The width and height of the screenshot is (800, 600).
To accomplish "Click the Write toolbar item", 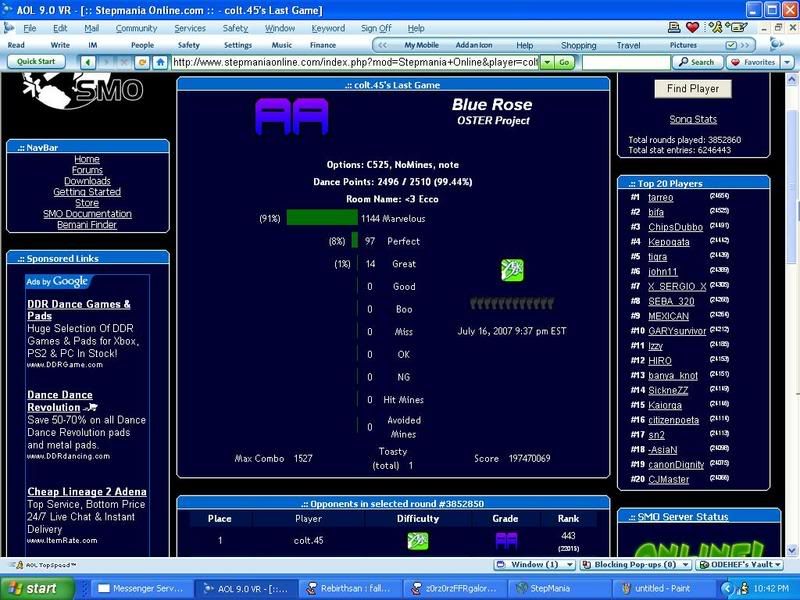I will tap(60, 45).
